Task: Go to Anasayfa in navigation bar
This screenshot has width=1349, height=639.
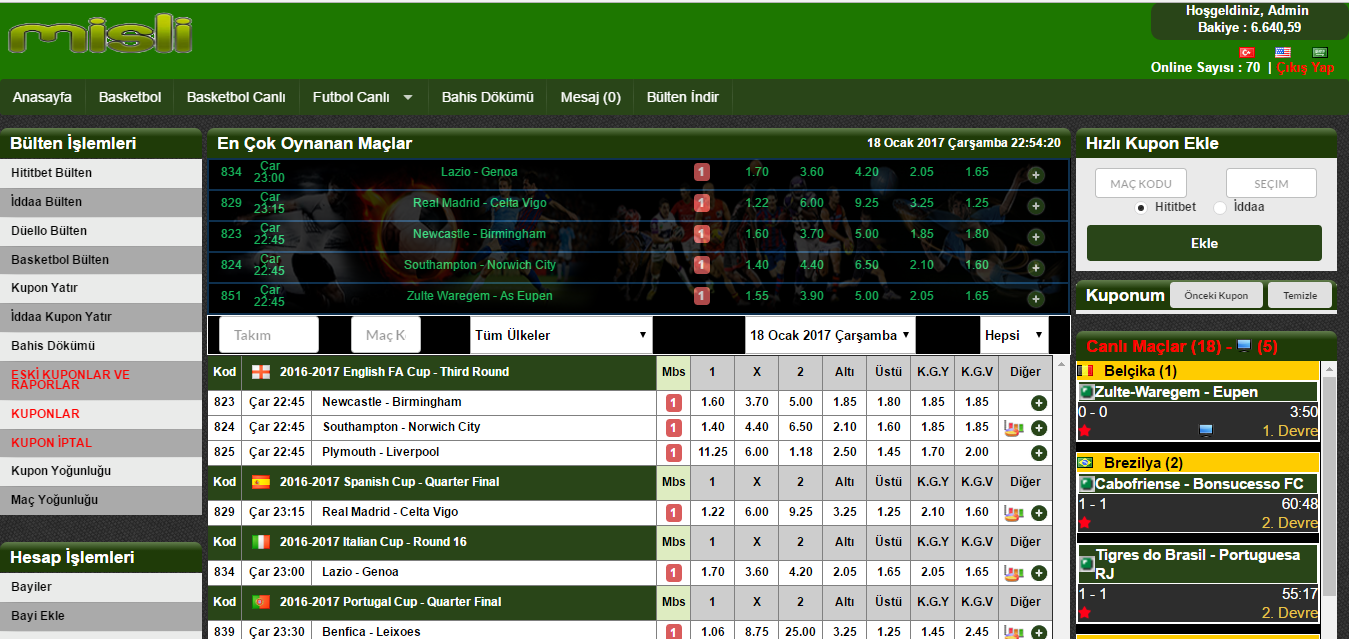Action: coord(42,97)
